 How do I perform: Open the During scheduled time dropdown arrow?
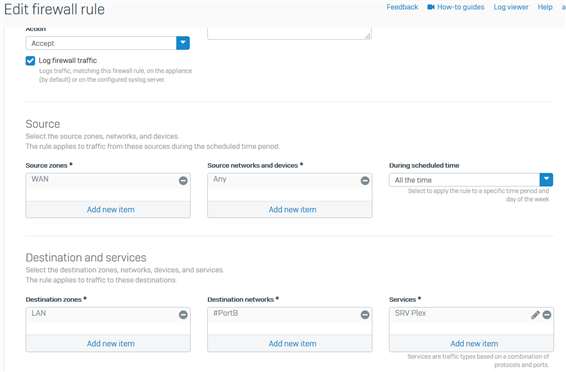(546, 179)
